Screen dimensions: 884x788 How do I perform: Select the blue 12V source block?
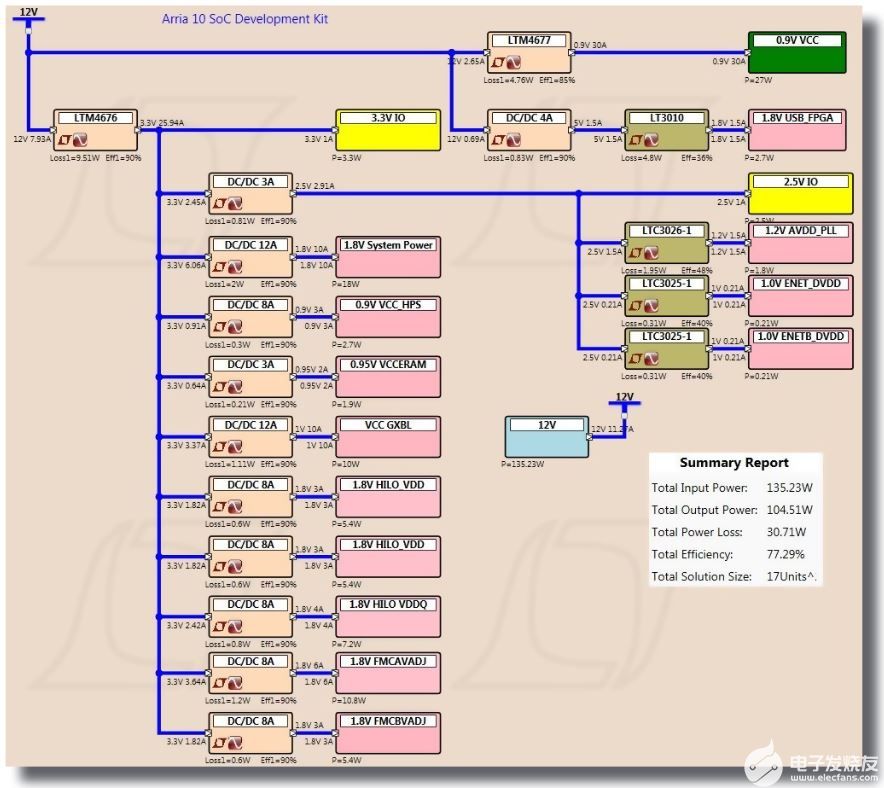pyautogui.click(x=546, y=437)
